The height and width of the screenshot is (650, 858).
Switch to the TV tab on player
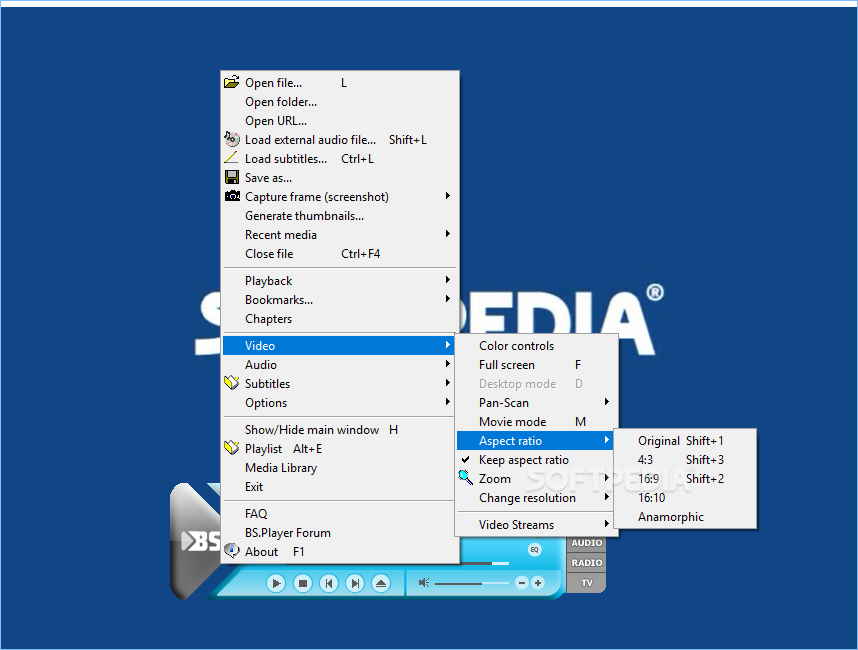[x=587, y=583]
